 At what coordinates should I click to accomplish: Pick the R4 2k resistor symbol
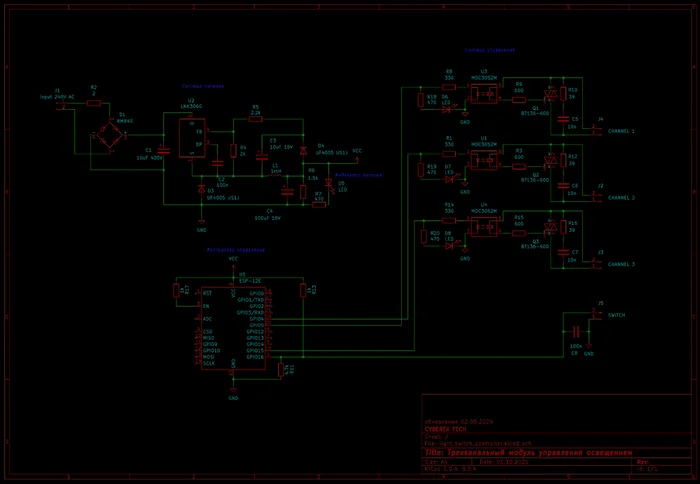click(233, 151)
